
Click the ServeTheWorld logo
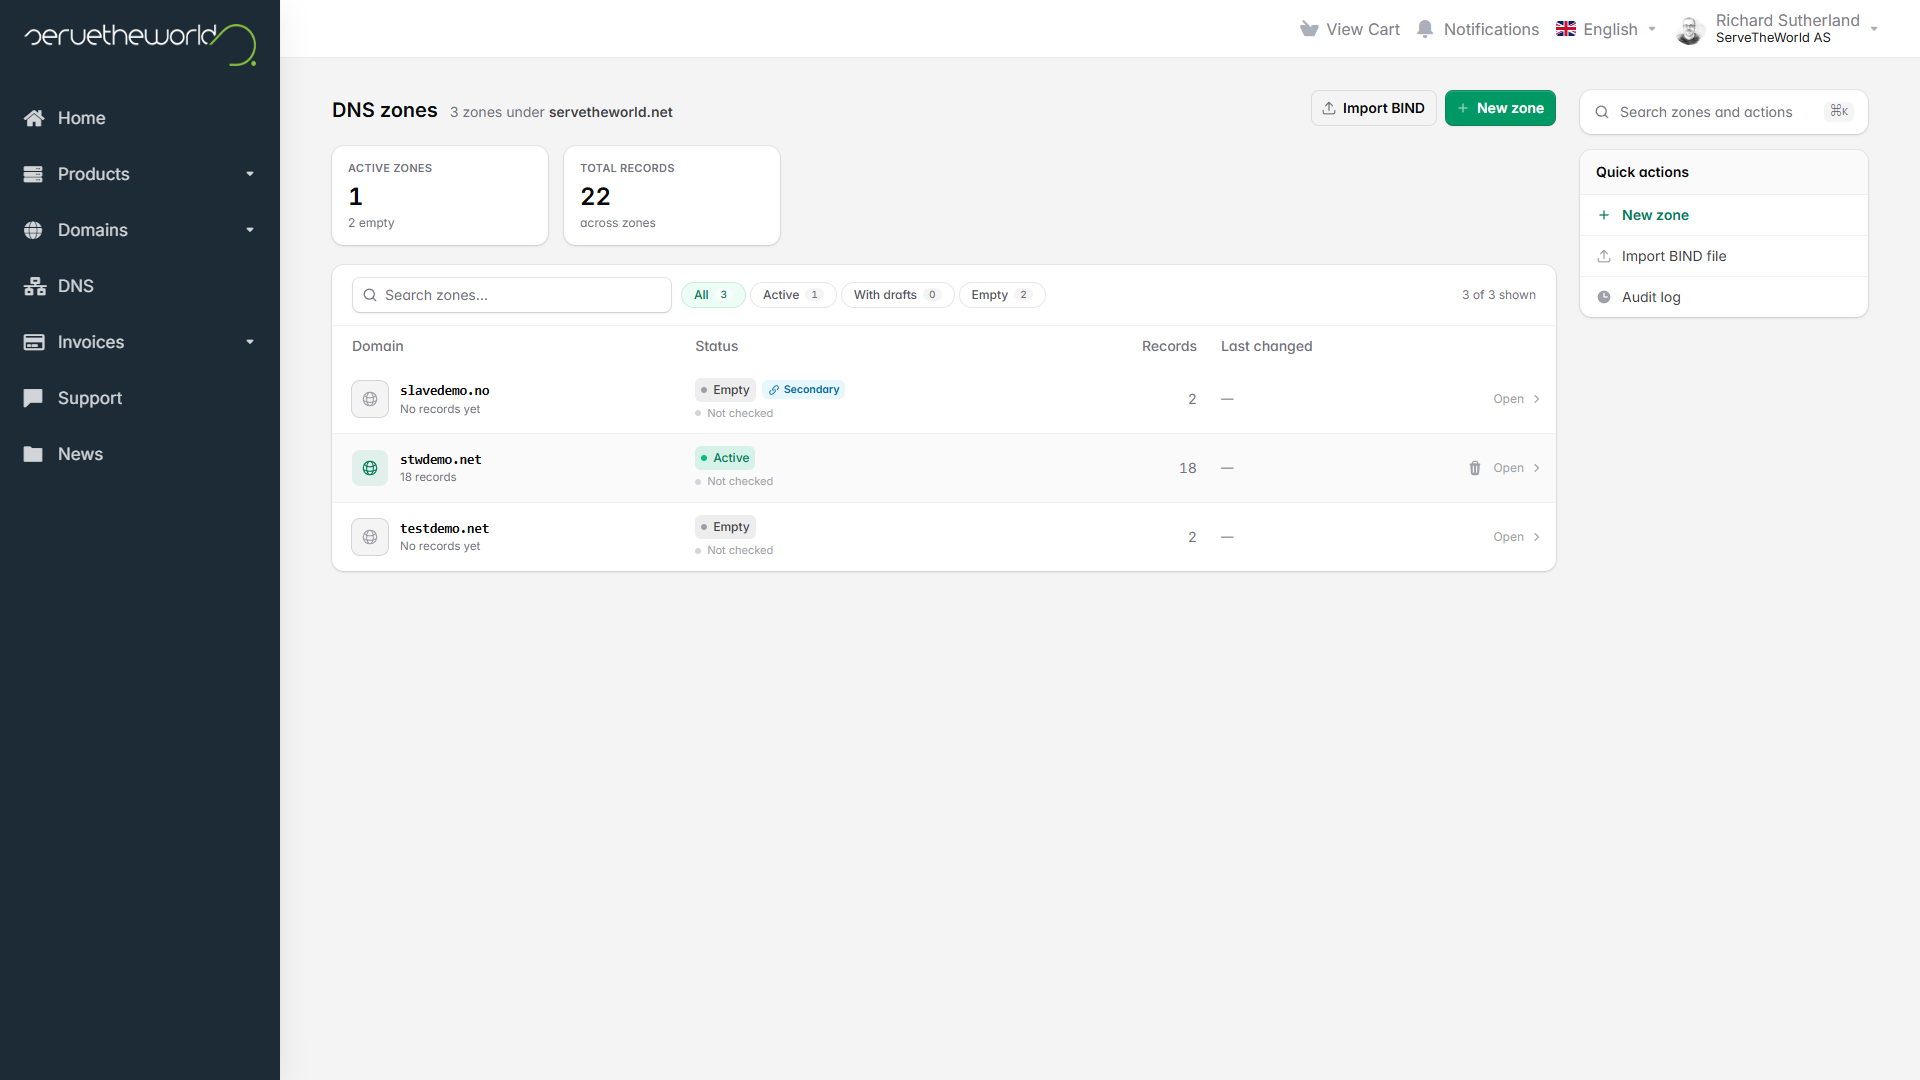pos(140,44)
